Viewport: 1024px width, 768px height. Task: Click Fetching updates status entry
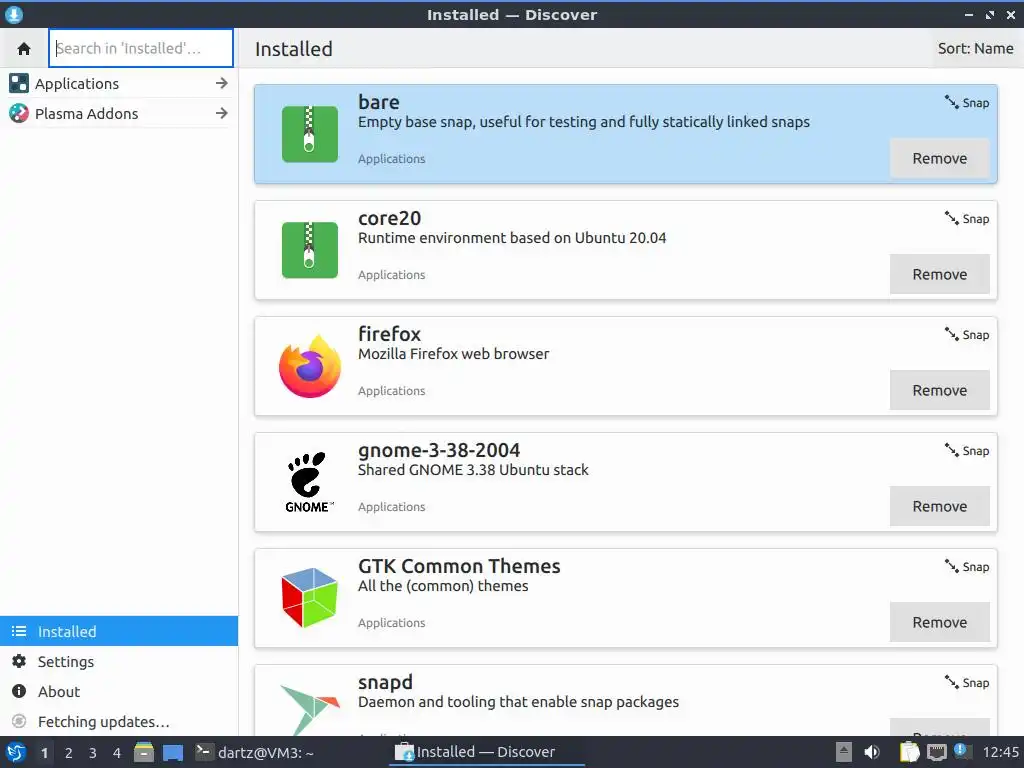119,722
